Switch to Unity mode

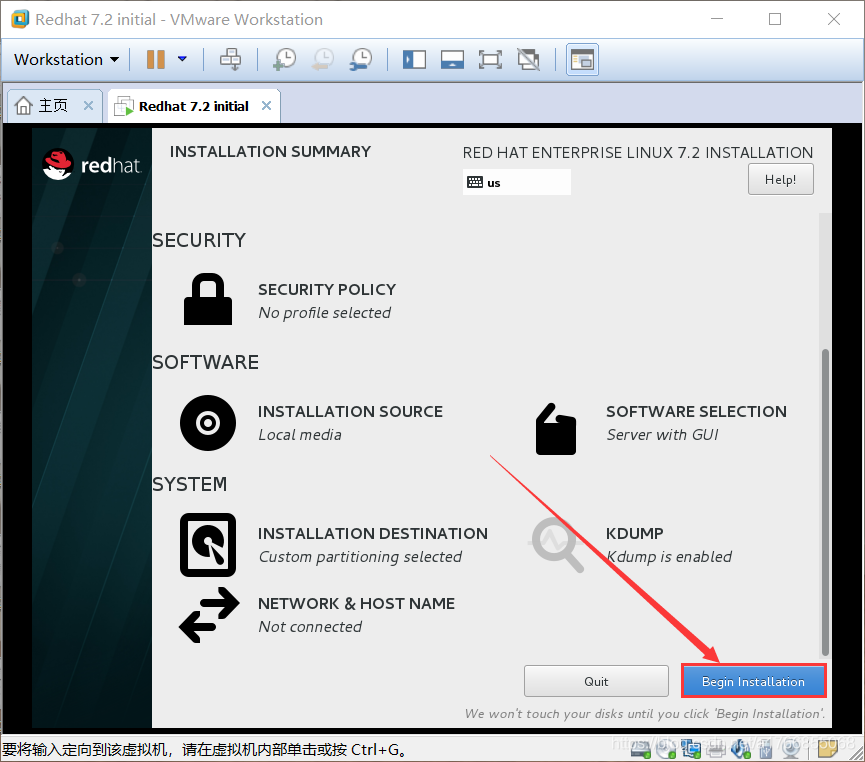[528, 59]
